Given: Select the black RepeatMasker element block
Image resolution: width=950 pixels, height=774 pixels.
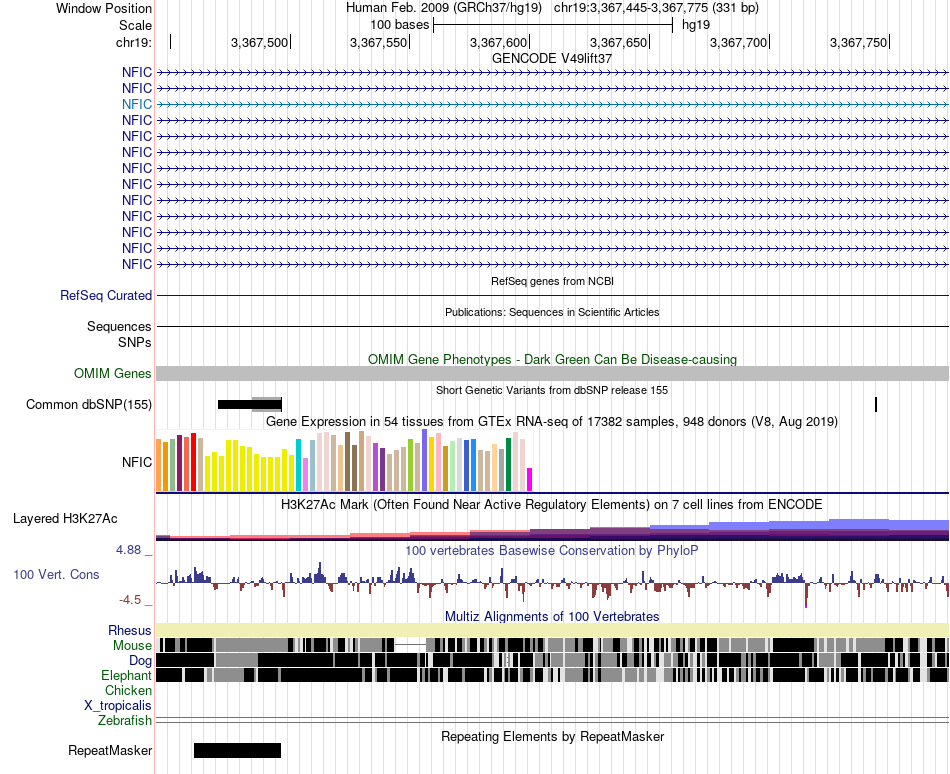Looking at the screenshot, I should [x=238, y=750].
